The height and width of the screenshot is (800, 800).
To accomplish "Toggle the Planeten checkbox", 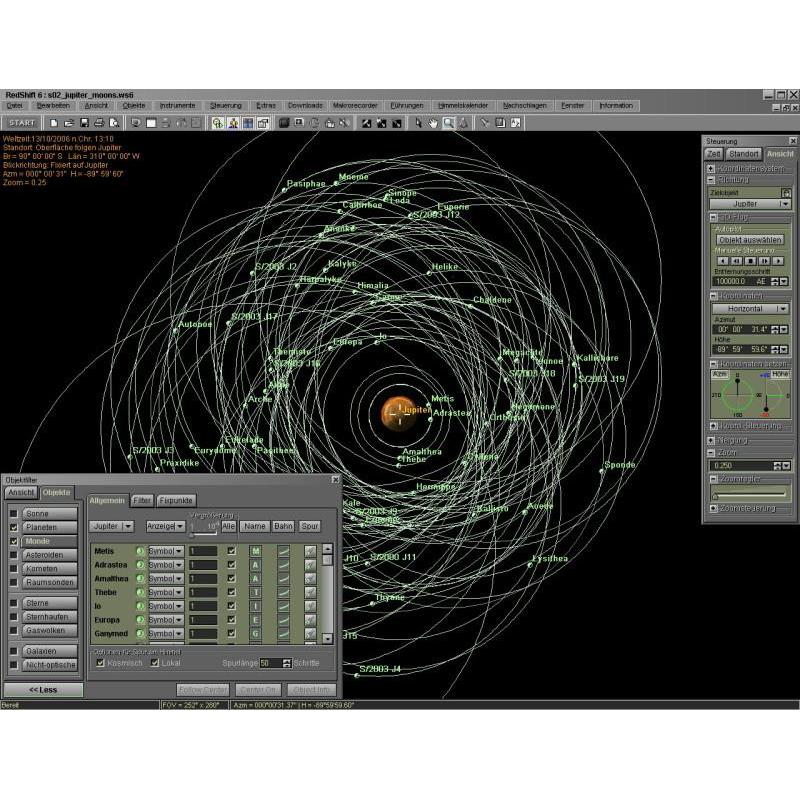I will (x=13, y=527).
